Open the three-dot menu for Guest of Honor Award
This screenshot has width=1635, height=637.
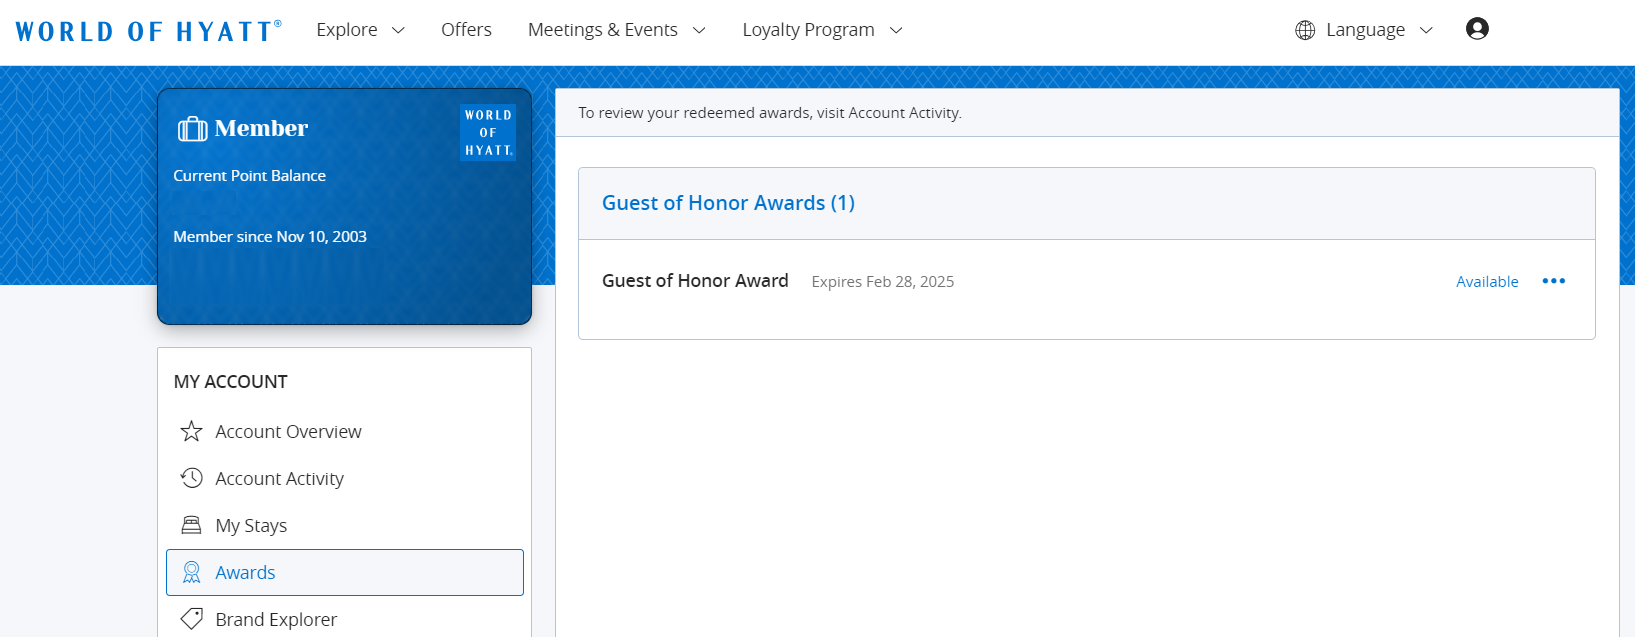[x=1554, y=281]
